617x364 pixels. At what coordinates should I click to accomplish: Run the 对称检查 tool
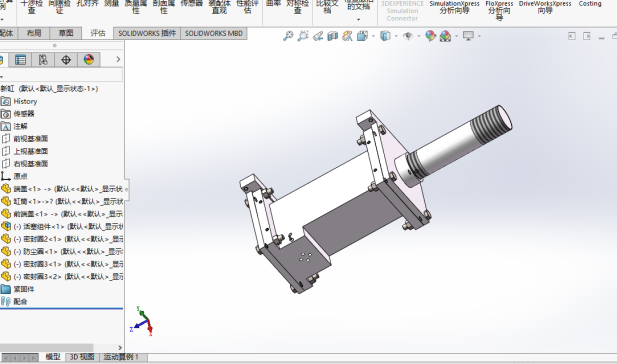pos(297,7)
